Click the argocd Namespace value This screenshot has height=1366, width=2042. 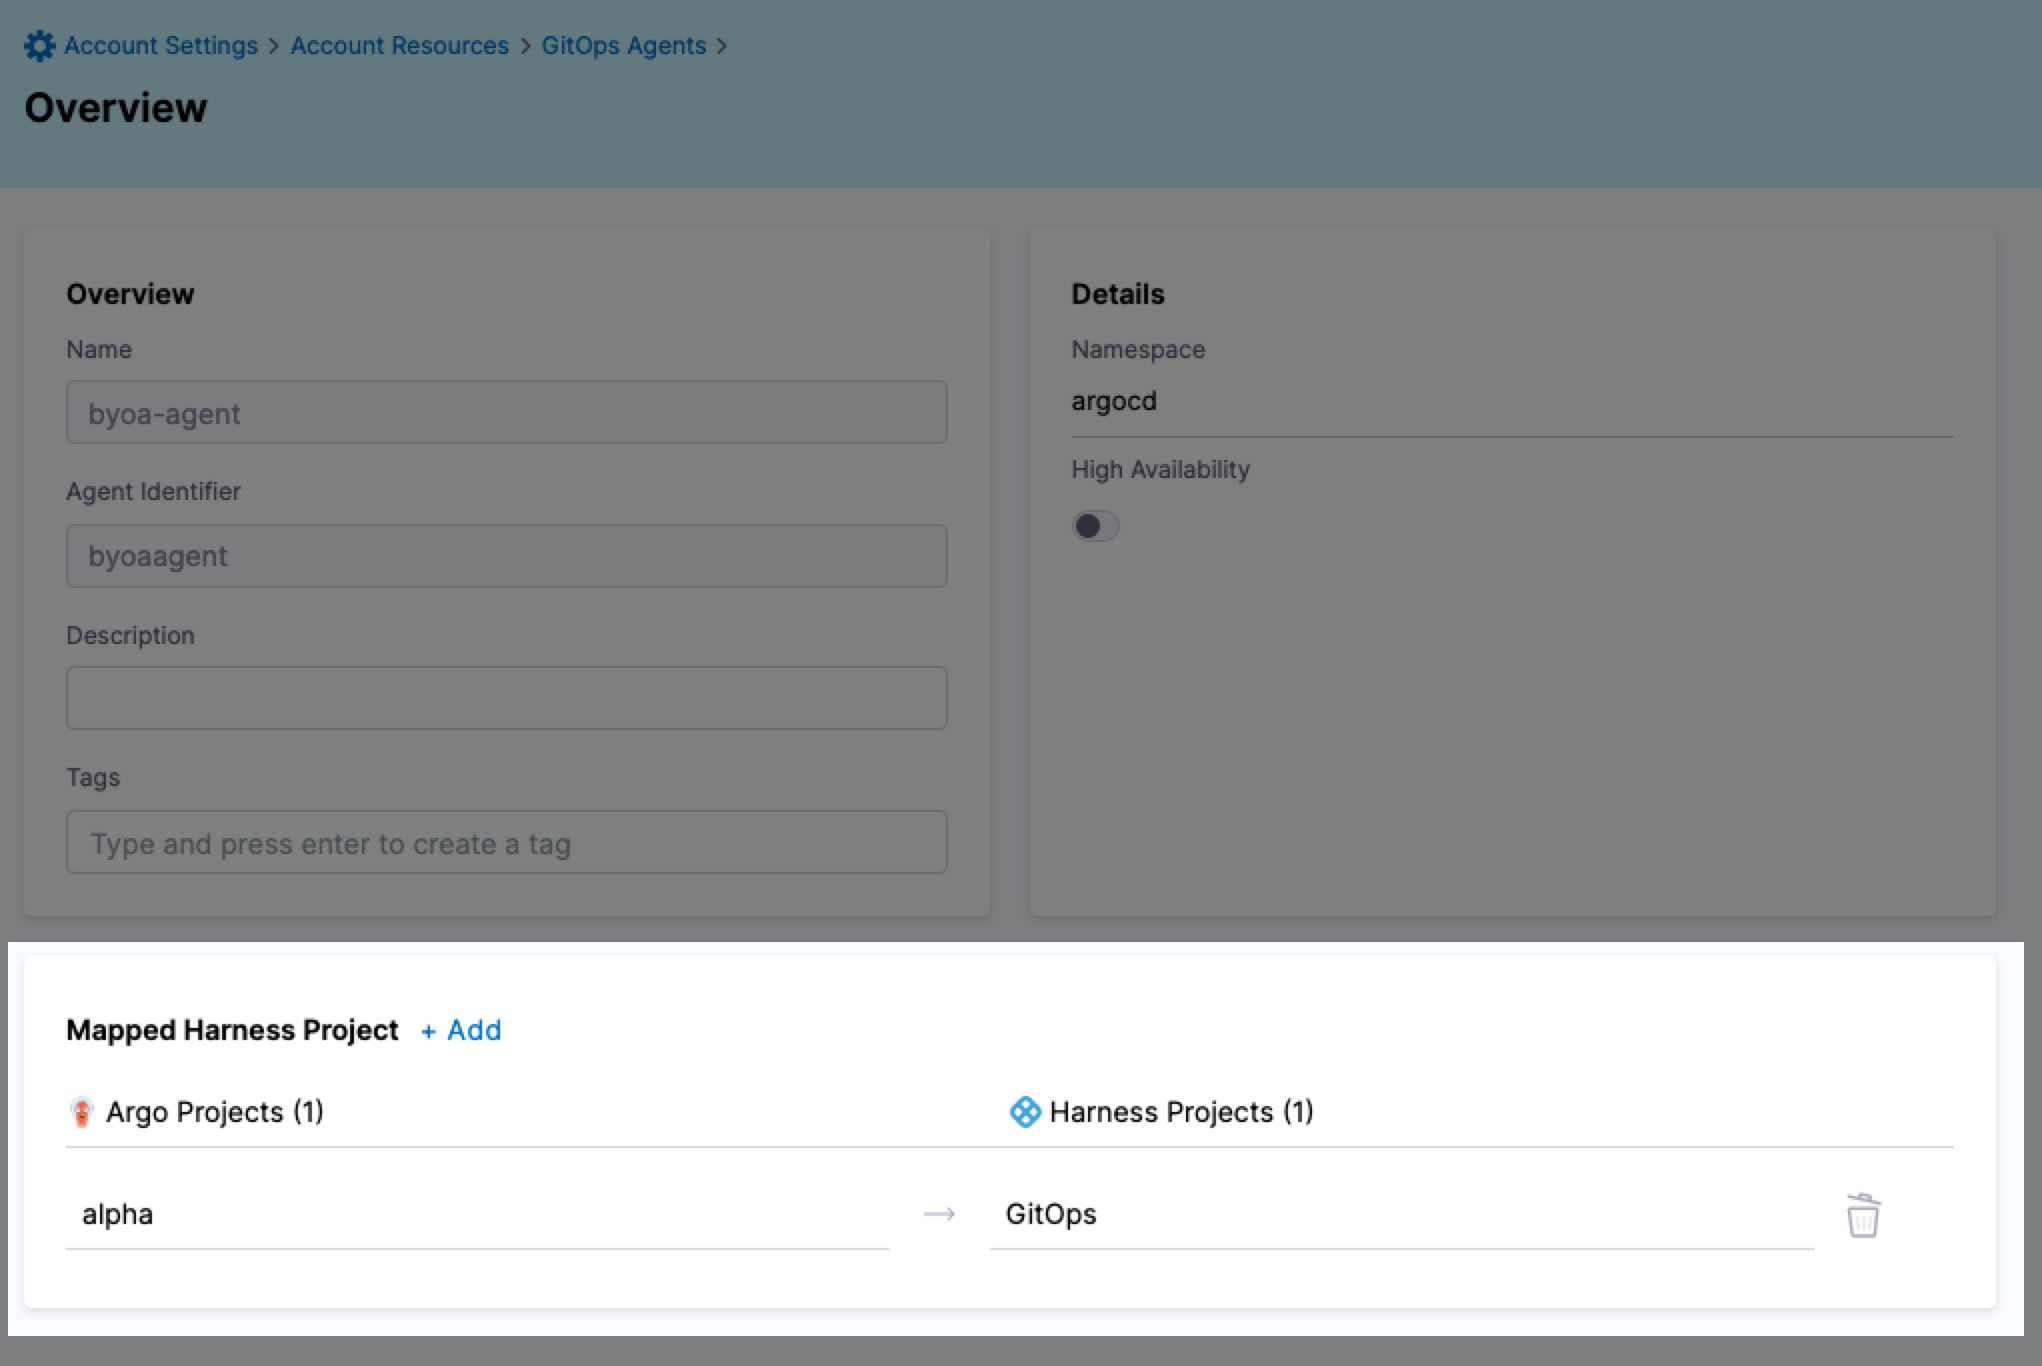pos(1114,401)
